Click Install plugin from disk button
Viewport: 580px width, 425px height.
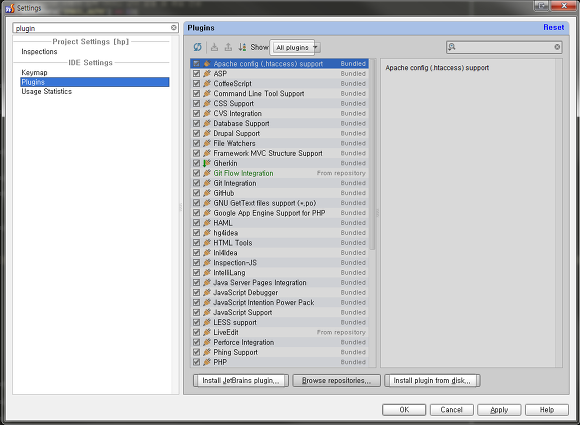[x=432, y=381]
